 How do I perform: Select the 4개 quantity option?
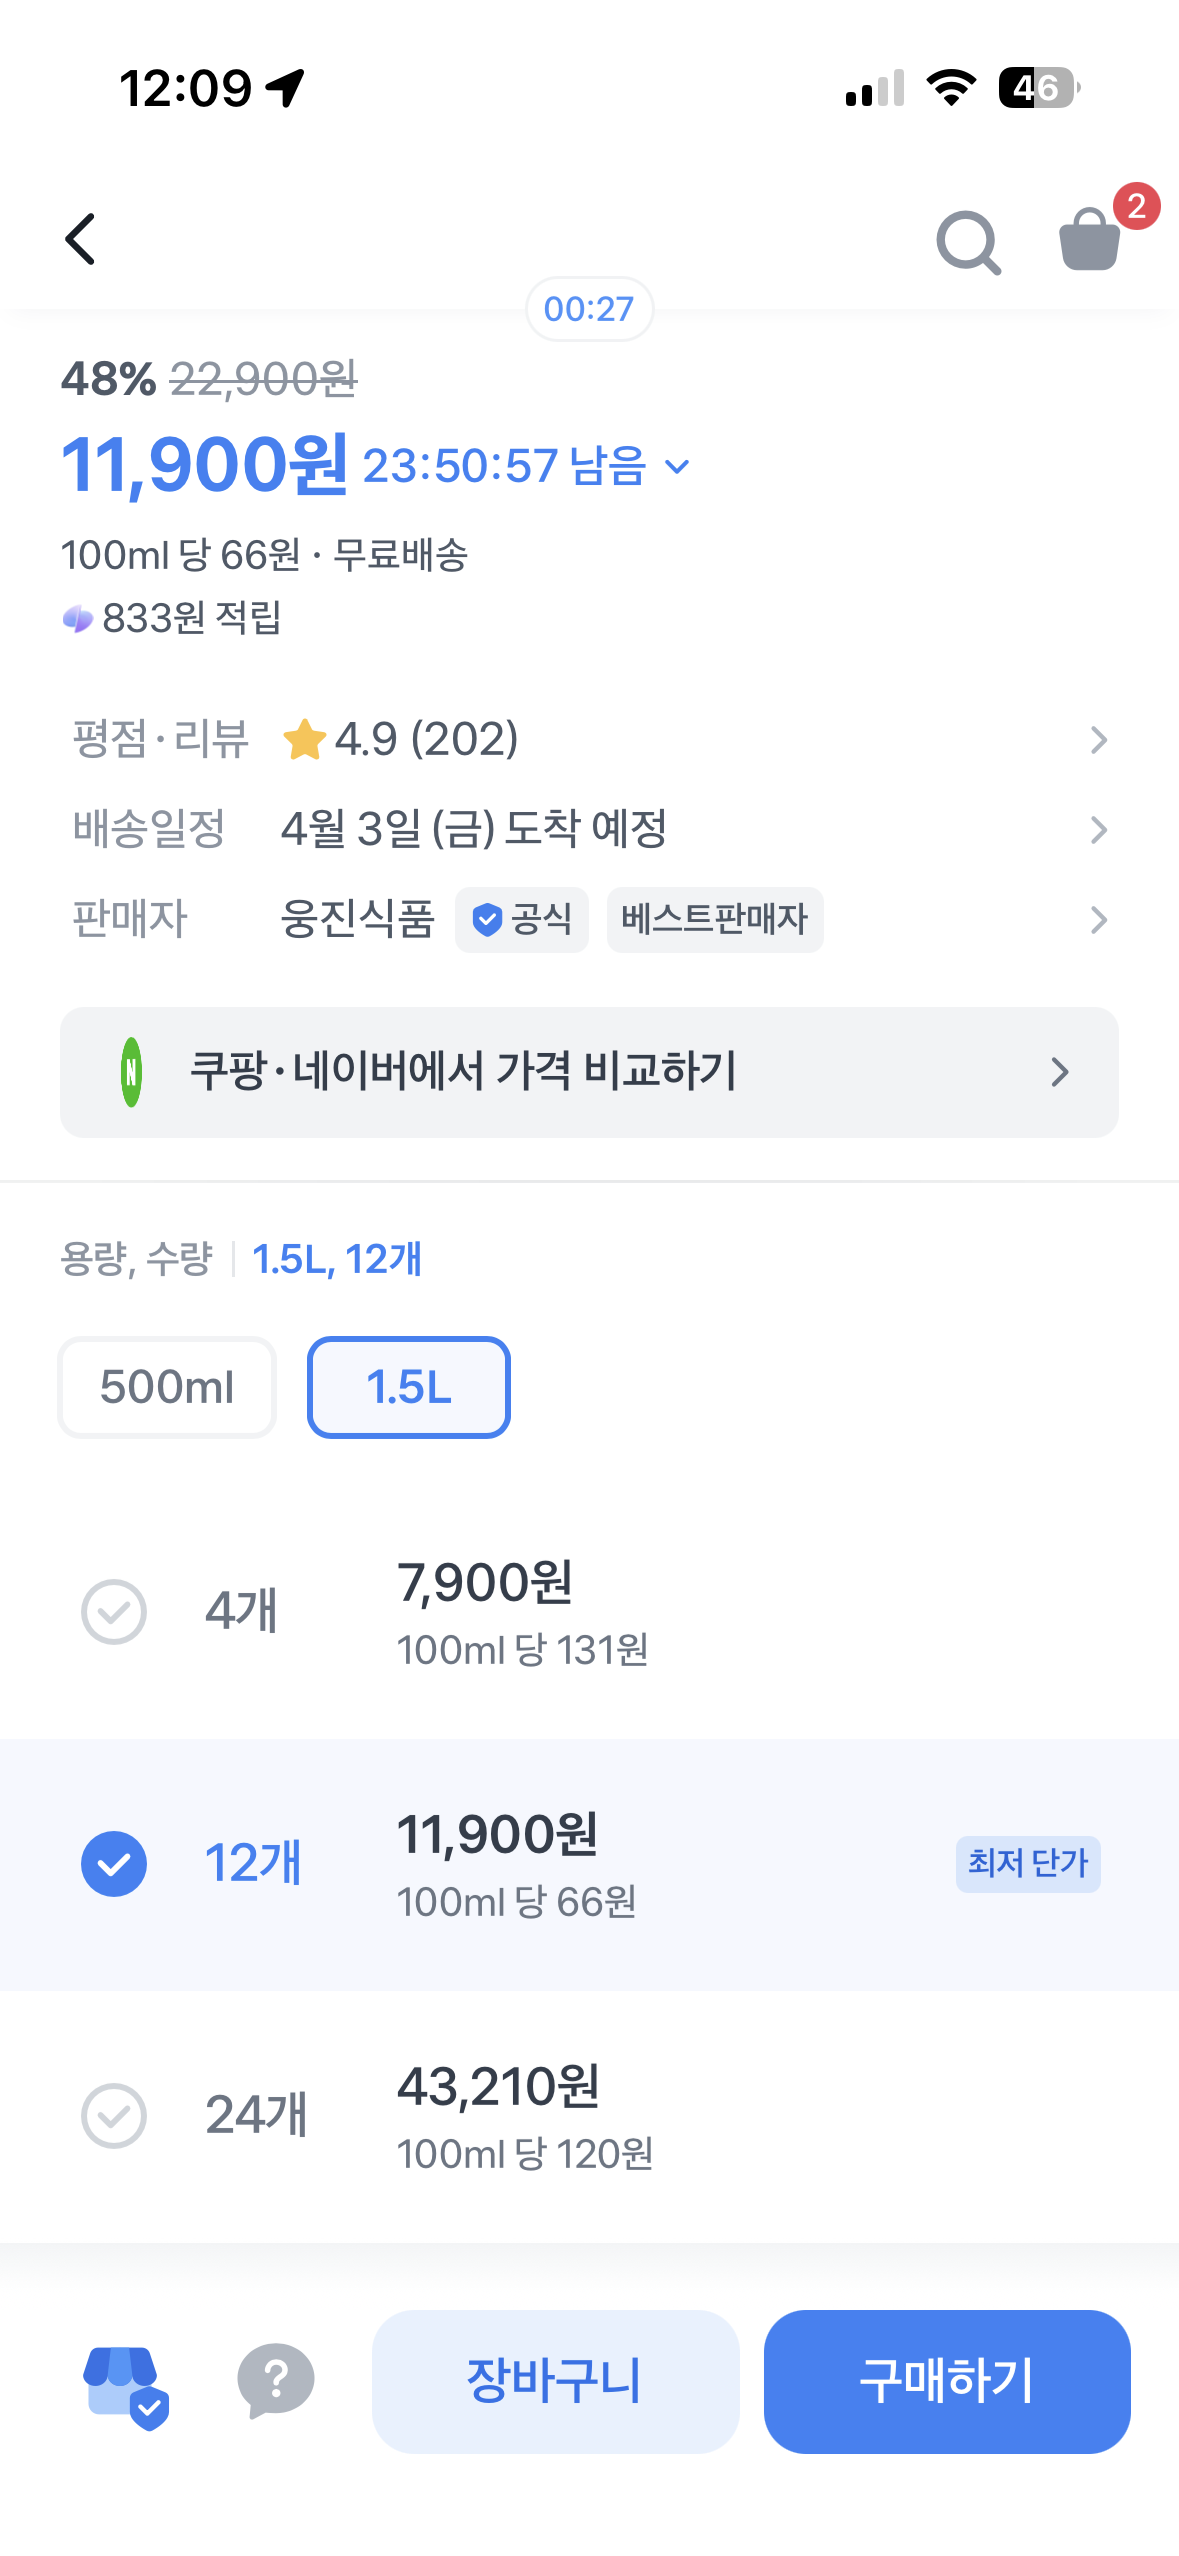[x=589, y=1612]
